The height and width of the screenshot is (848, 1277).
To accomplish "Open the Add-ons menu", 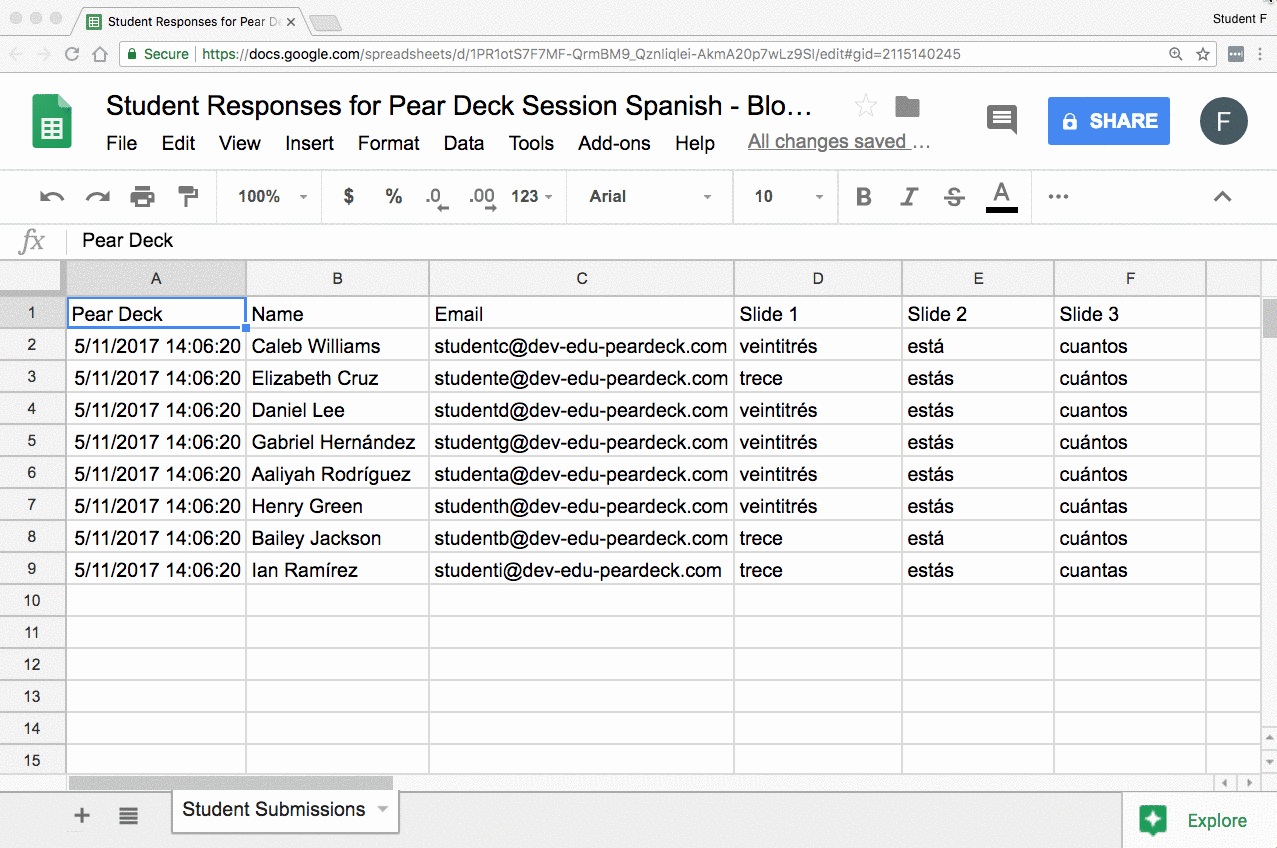I will tap(614, 143).
